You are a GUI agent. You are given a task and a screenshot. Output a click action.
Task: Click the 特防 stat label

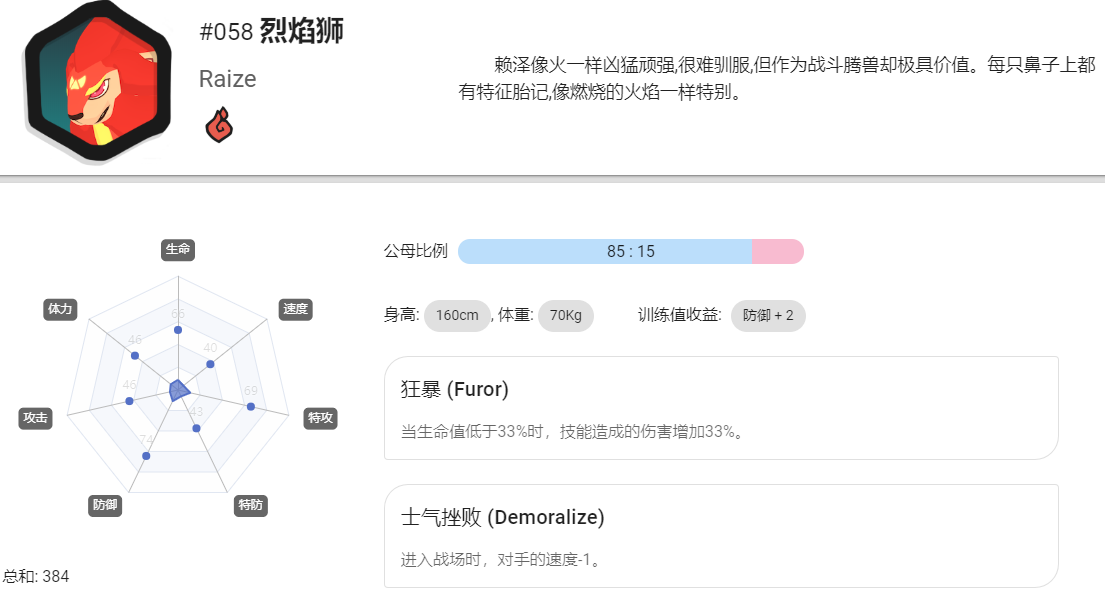point(250,505)
